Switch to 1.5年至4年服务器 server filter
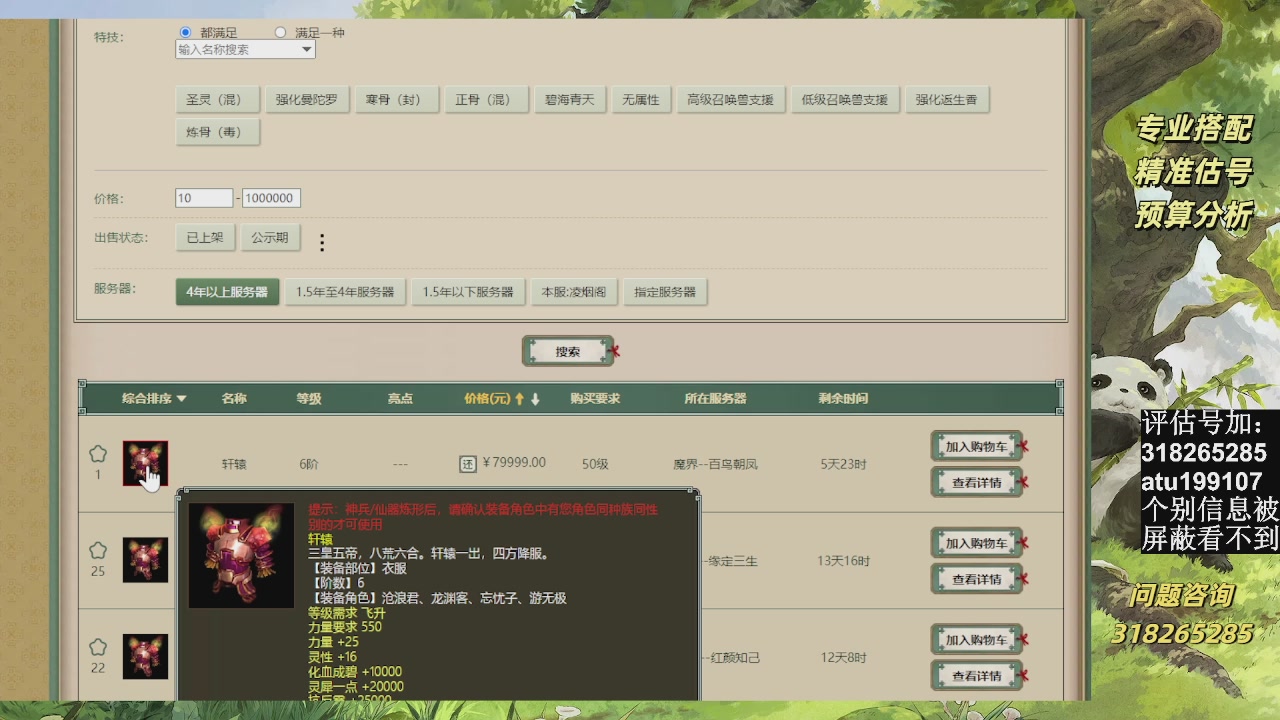The image size is (1280, 720). point(345,292)
